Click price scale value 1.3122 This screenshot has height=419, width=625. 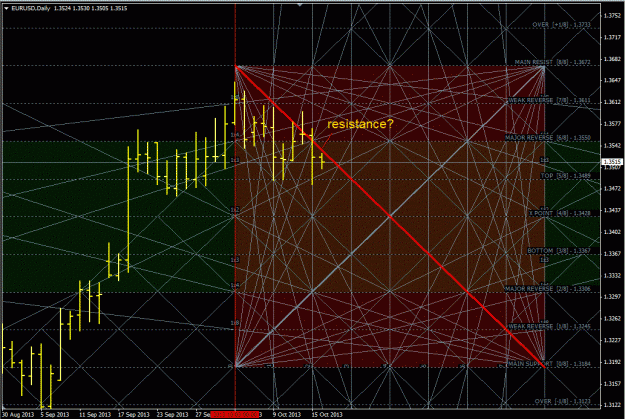click(x=612, y=405)
